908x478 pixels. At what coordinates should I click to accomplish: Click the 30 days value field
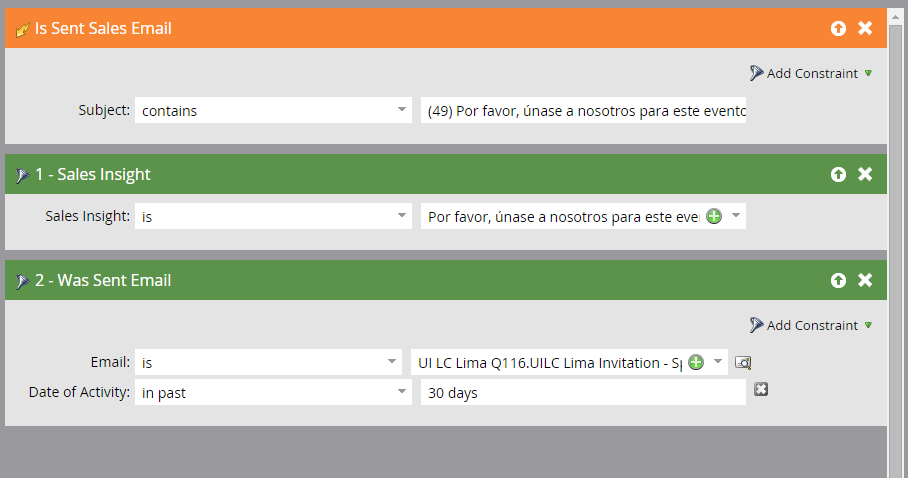click(x=583, y=393)
